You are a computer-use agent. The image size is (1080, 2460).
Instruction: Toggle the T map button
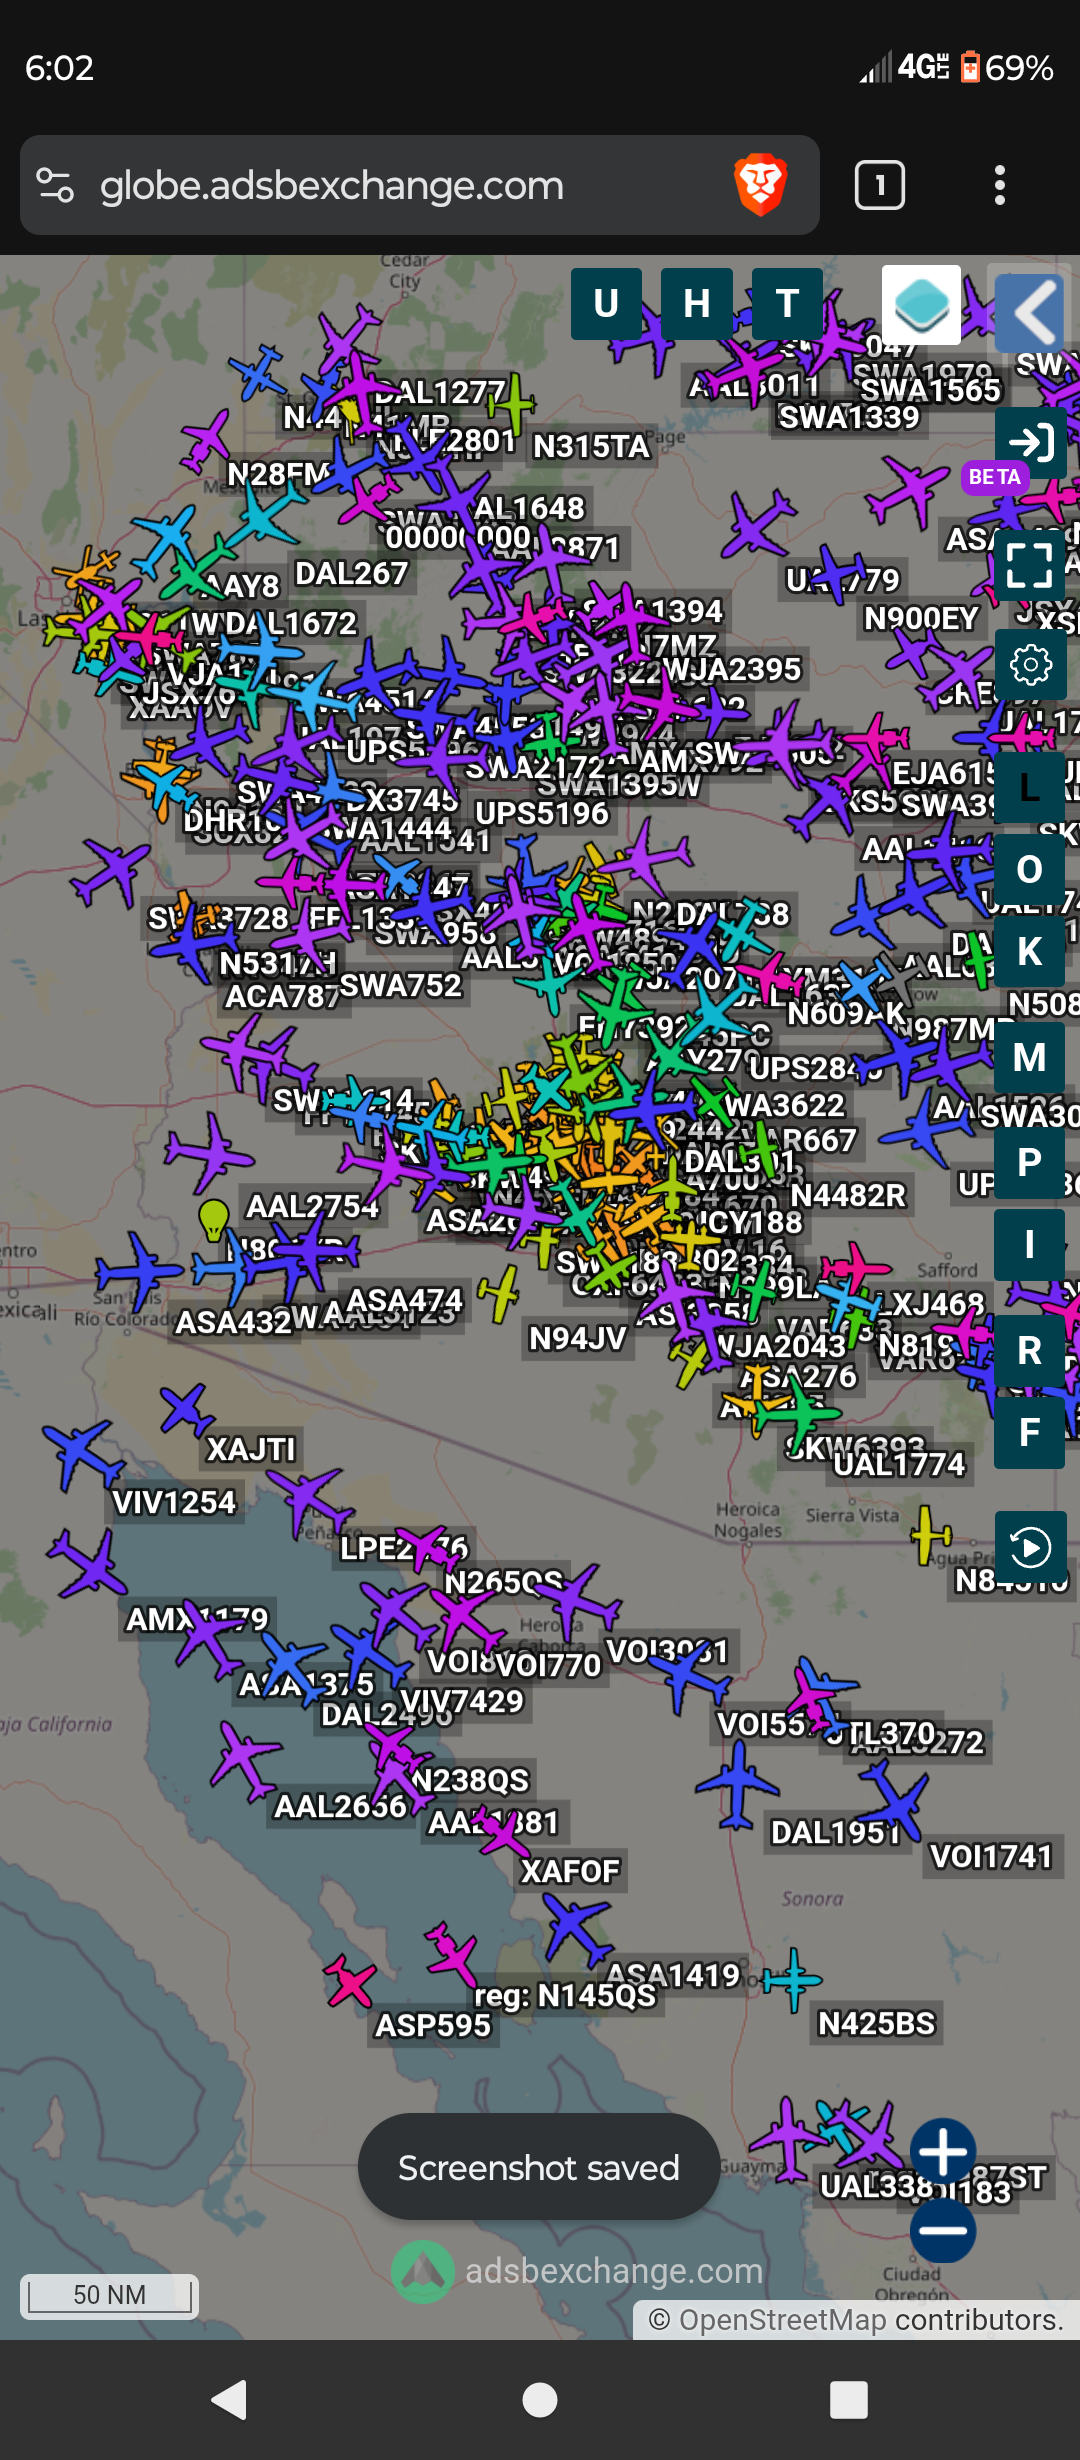point(788,304)
